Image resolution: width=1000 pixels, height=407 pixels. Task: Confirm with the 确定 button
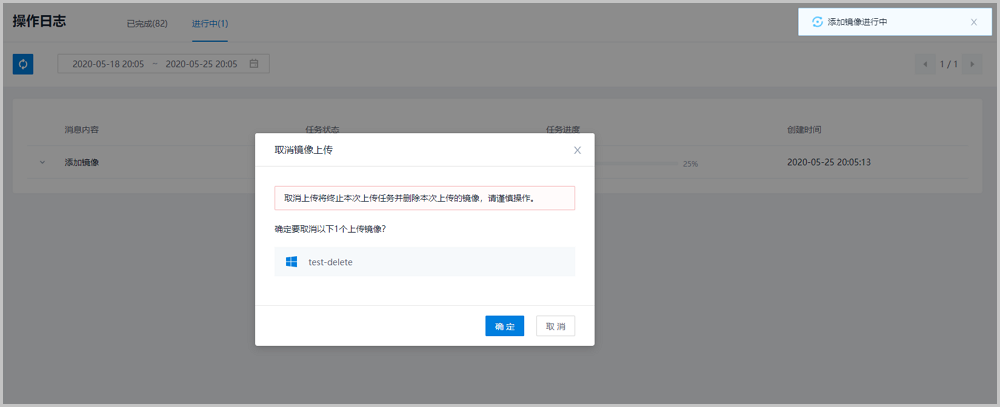coord(505,327)
